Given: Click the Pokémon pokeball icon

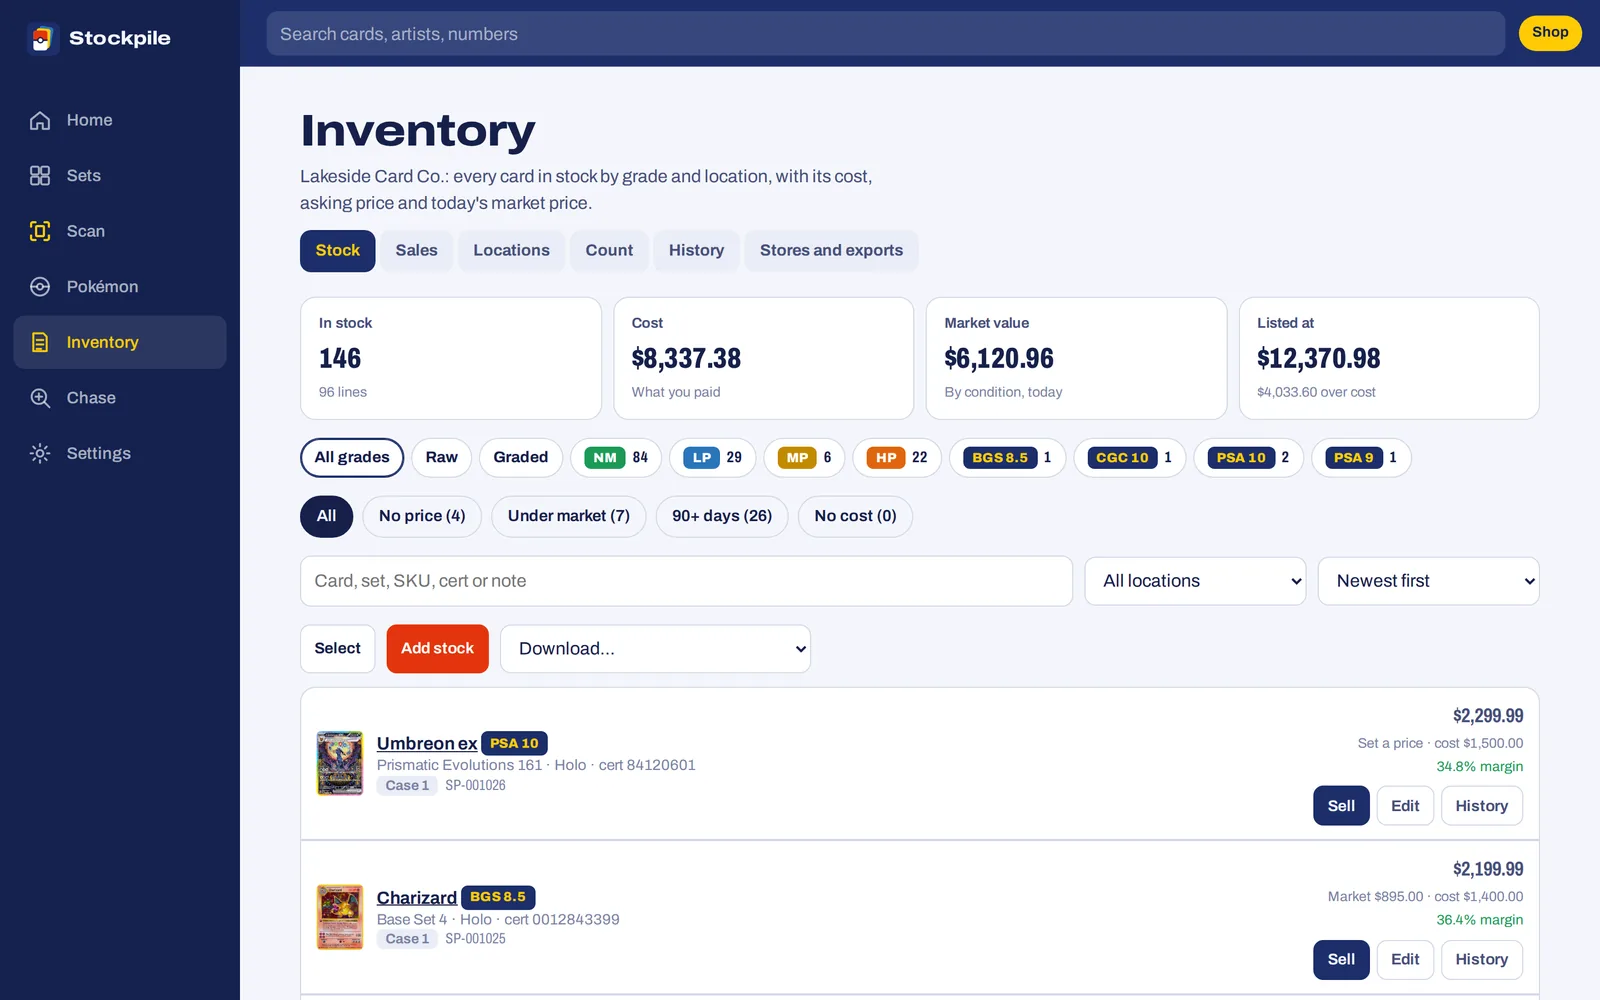Looking at the screenshot, I should [x=40, y=287].
